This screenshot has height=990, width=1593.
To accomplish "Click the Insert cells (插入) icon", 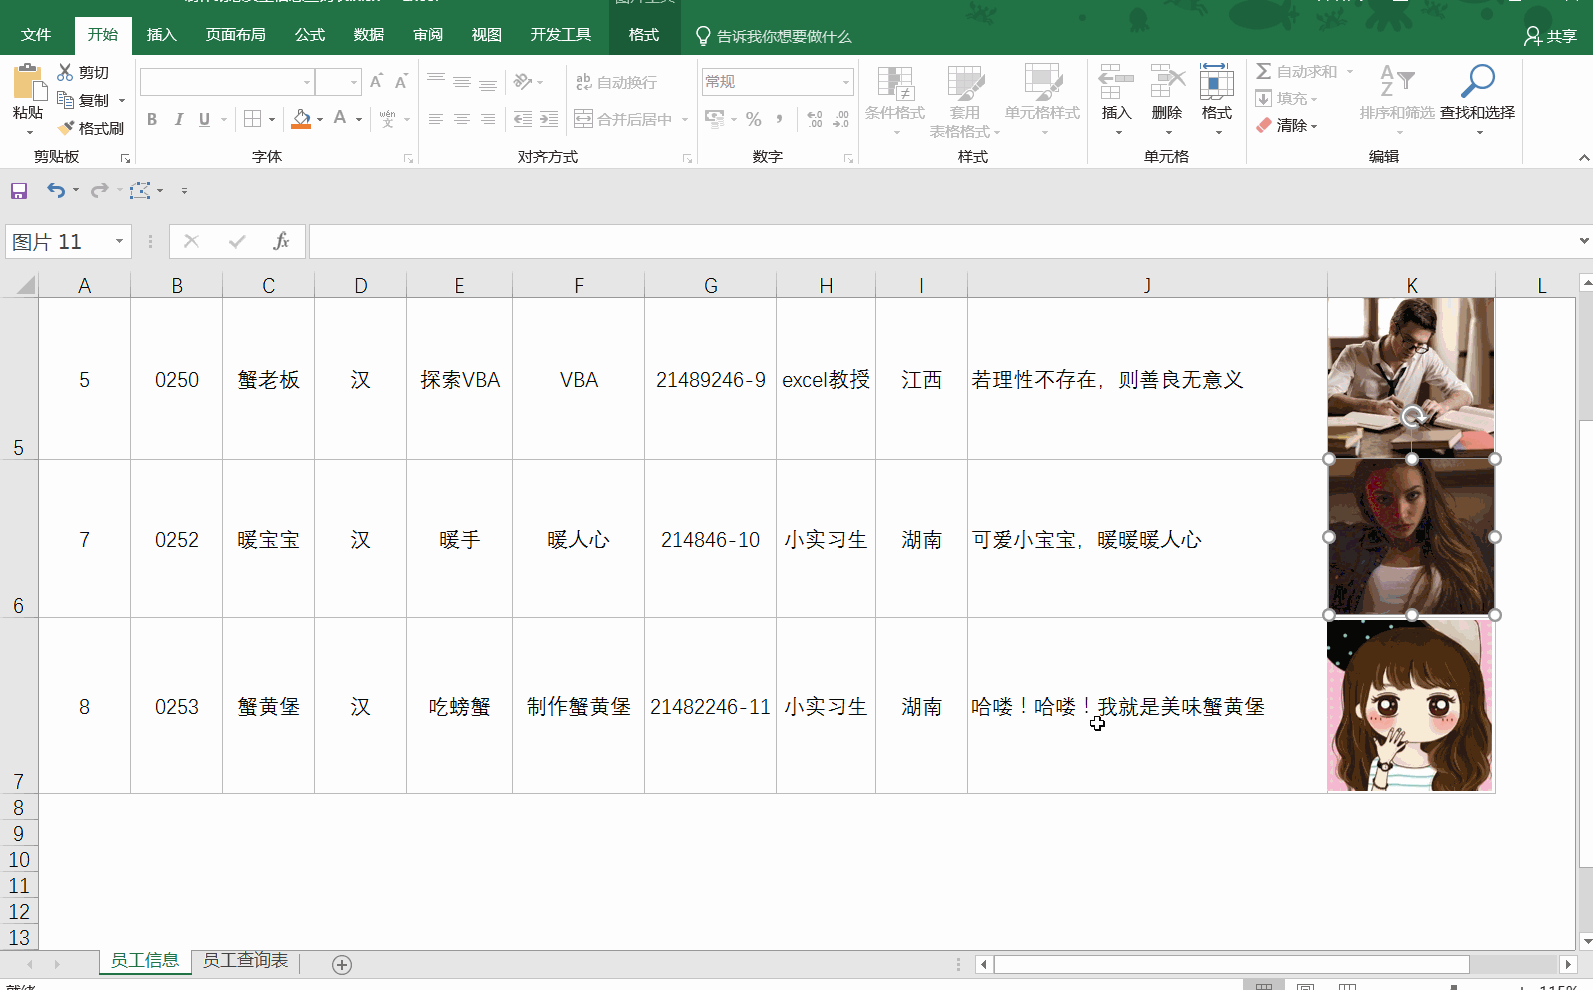I will click(x=1116, y=83).
